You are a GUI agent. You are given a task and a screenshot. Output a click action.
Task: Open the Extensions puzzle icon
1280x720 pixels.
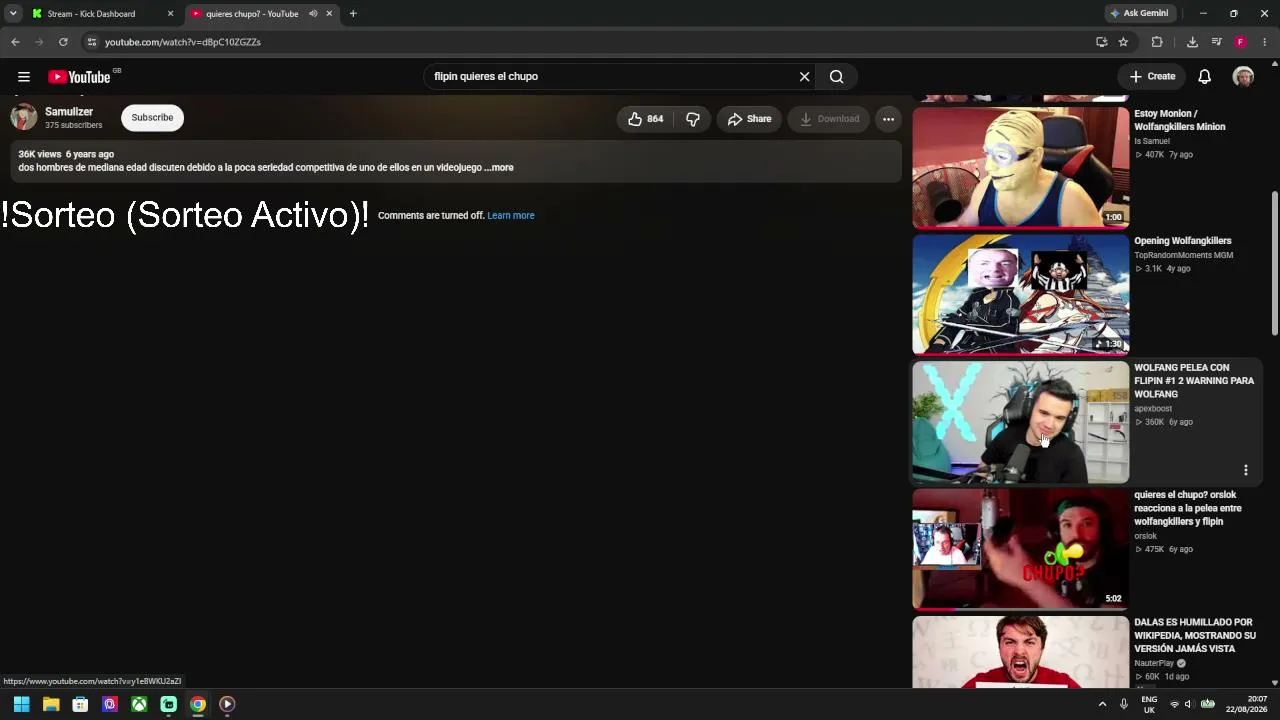[x=1157, y=42]
